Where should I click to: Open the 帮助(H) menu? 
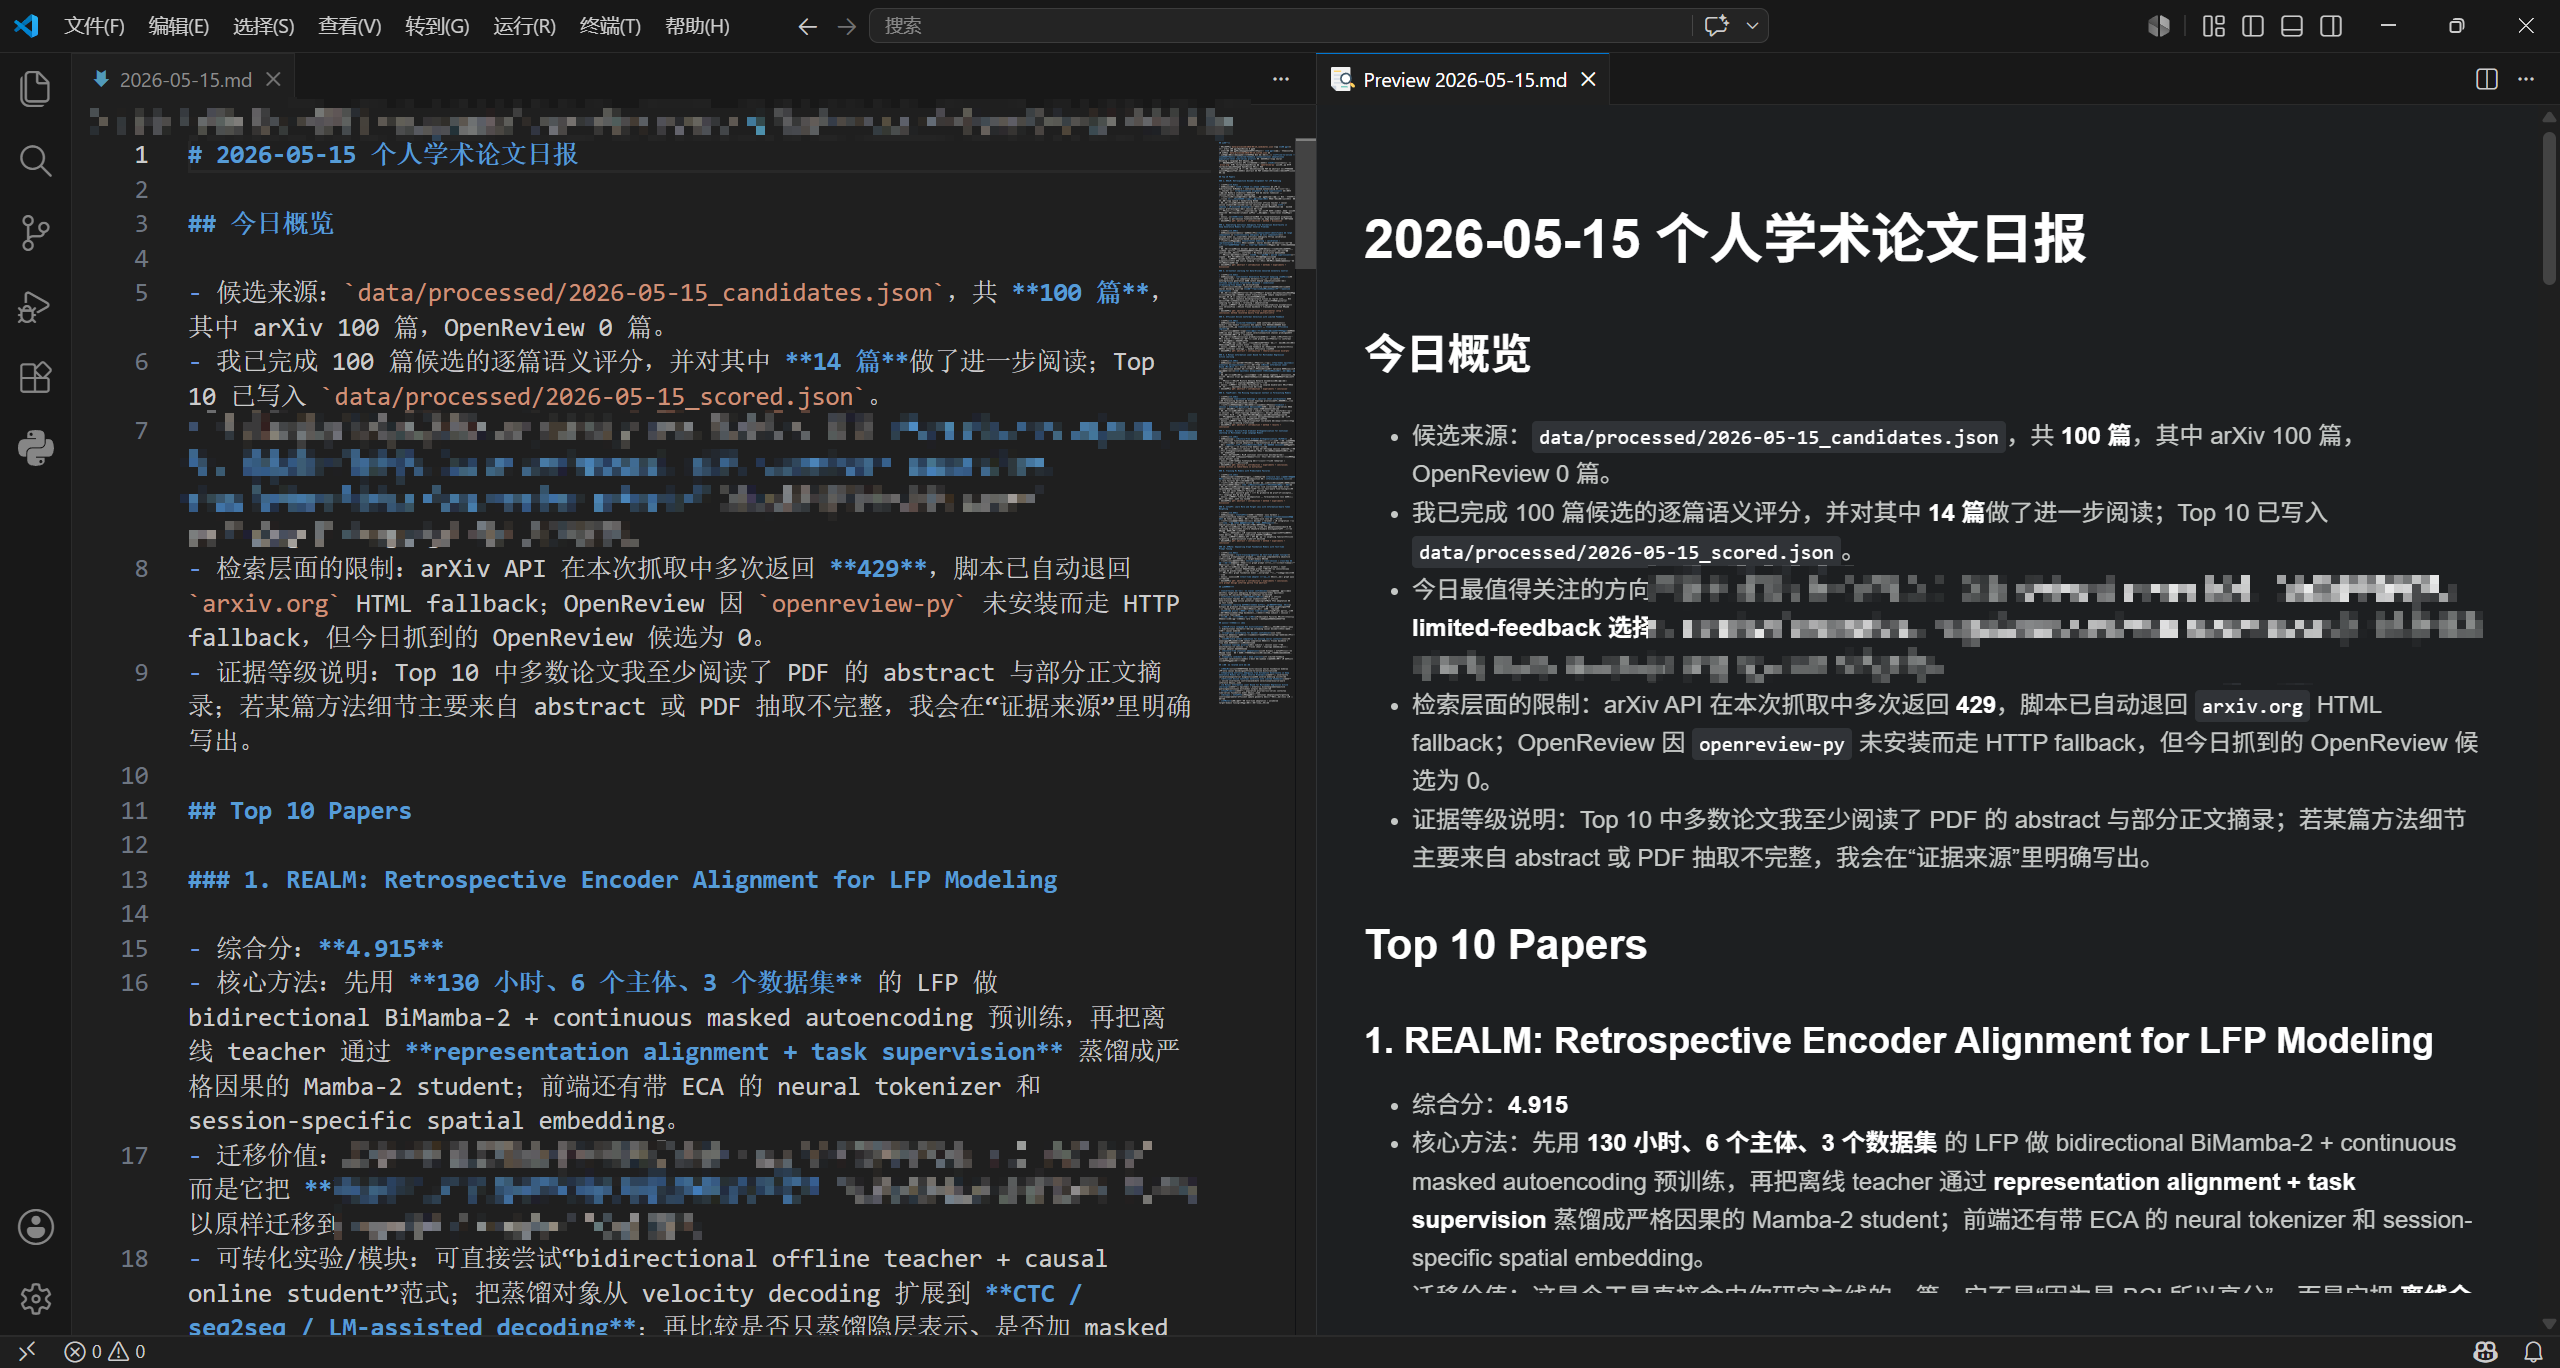[x=697, y=26]
